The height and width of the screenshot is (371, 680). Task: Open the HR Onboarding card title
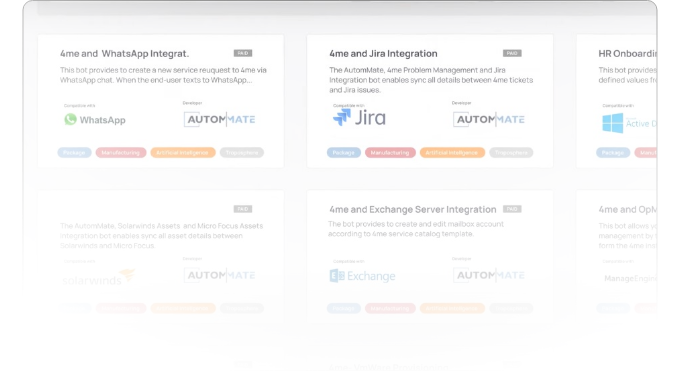[x=628, y=54]
